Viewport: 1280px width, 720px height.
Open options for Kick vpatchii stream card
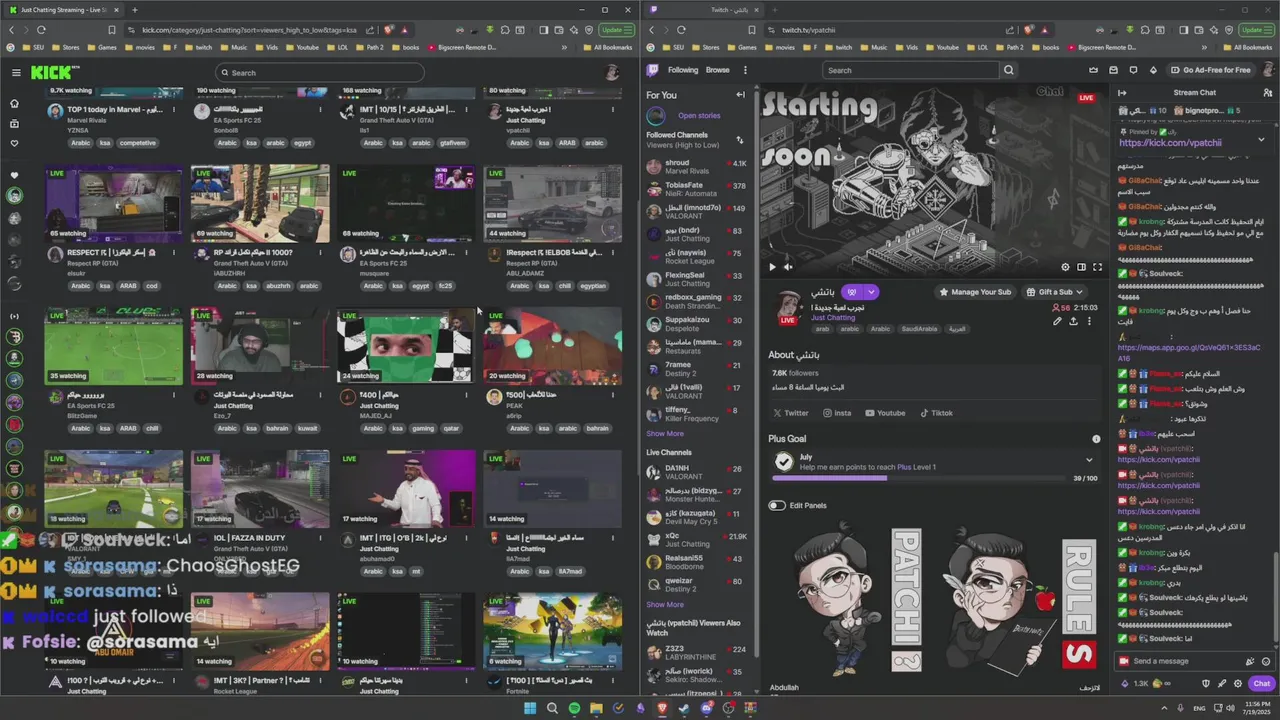click(x=612, y=110)
